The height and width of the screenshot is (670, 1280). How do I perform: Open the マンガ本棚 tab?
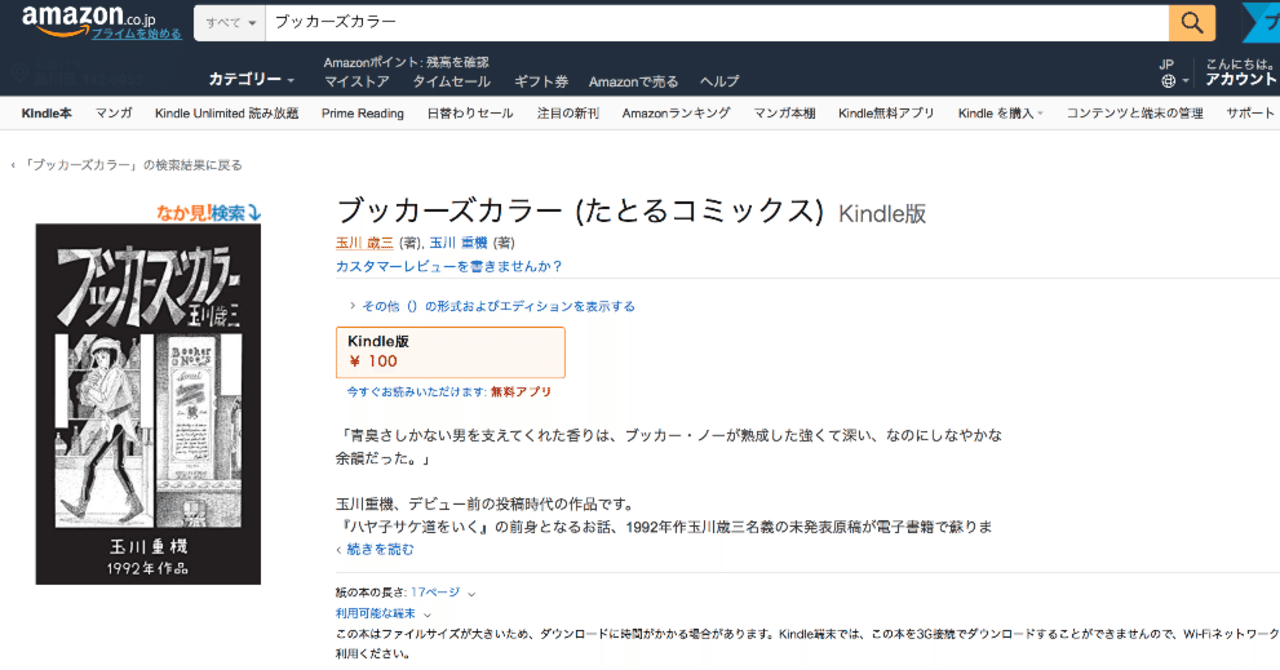[x=785, y=113]
